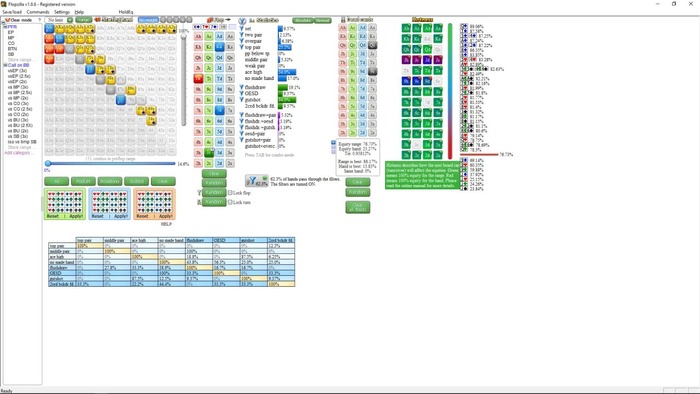The width and height of the screenshot is (700, 394).
Task: Select the Ah card in the flop grid
Action: click(x=198, y=36)
